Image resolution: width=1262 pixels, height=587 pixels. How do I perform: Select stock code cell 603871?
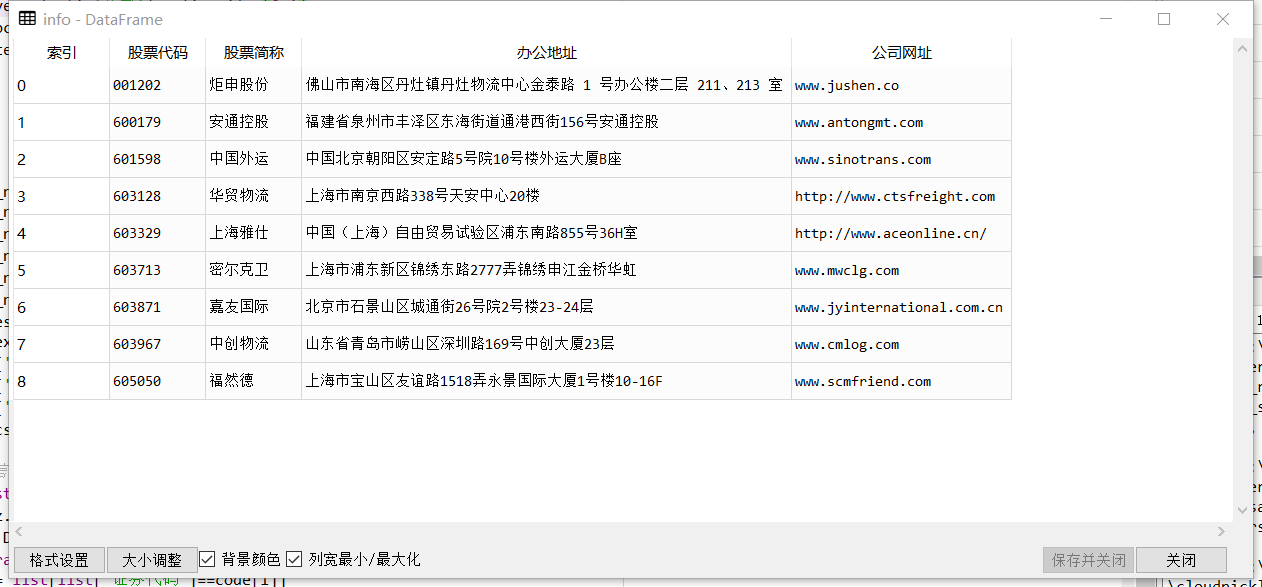click(158, 308)
